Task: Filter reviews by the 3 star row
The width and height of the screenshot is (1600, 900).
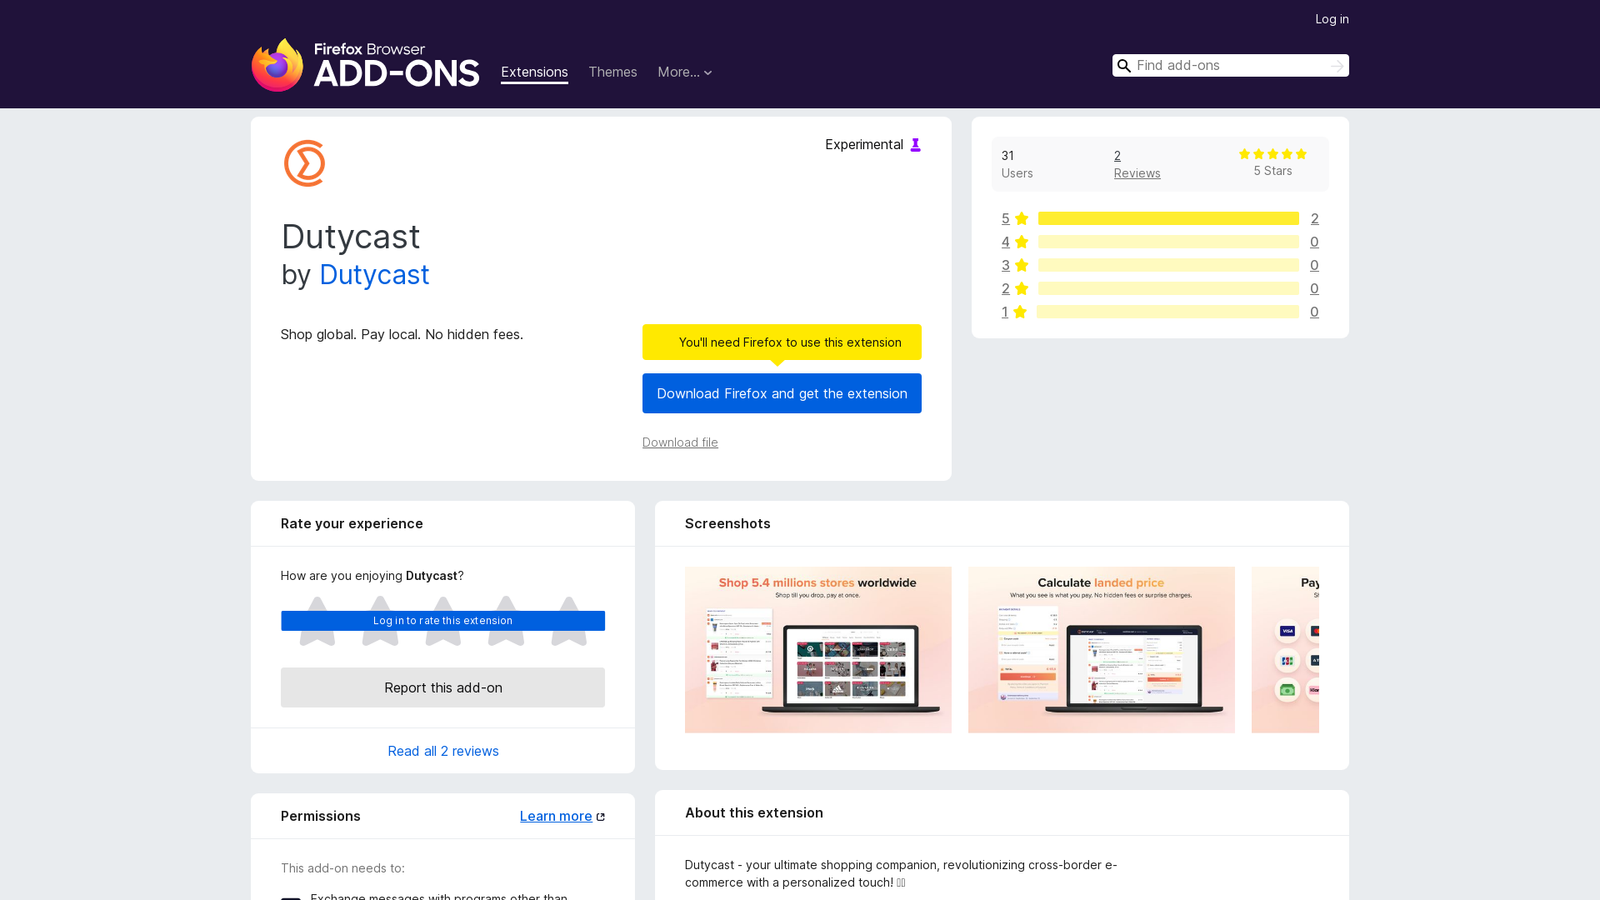Action: [1160, 265]
